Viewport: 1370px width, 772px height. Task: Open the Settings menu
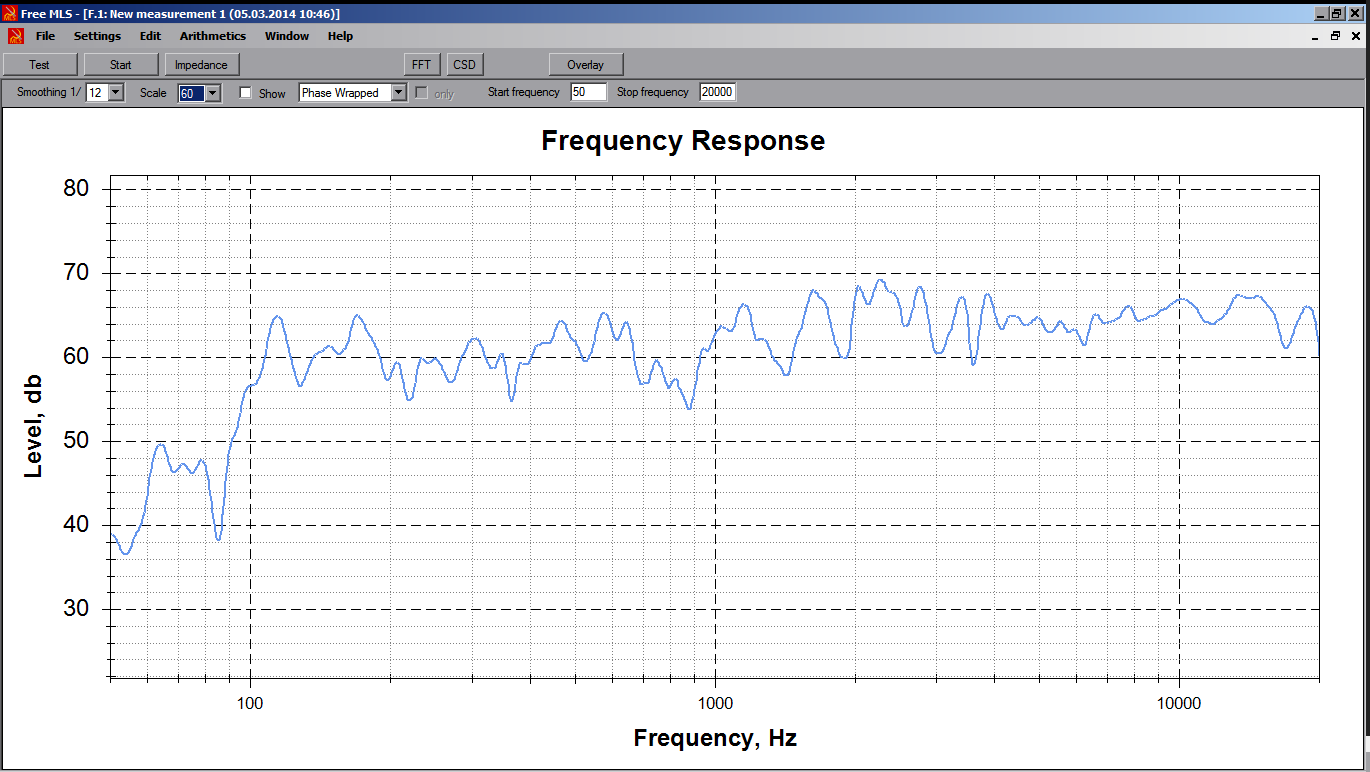pos(97,36)
